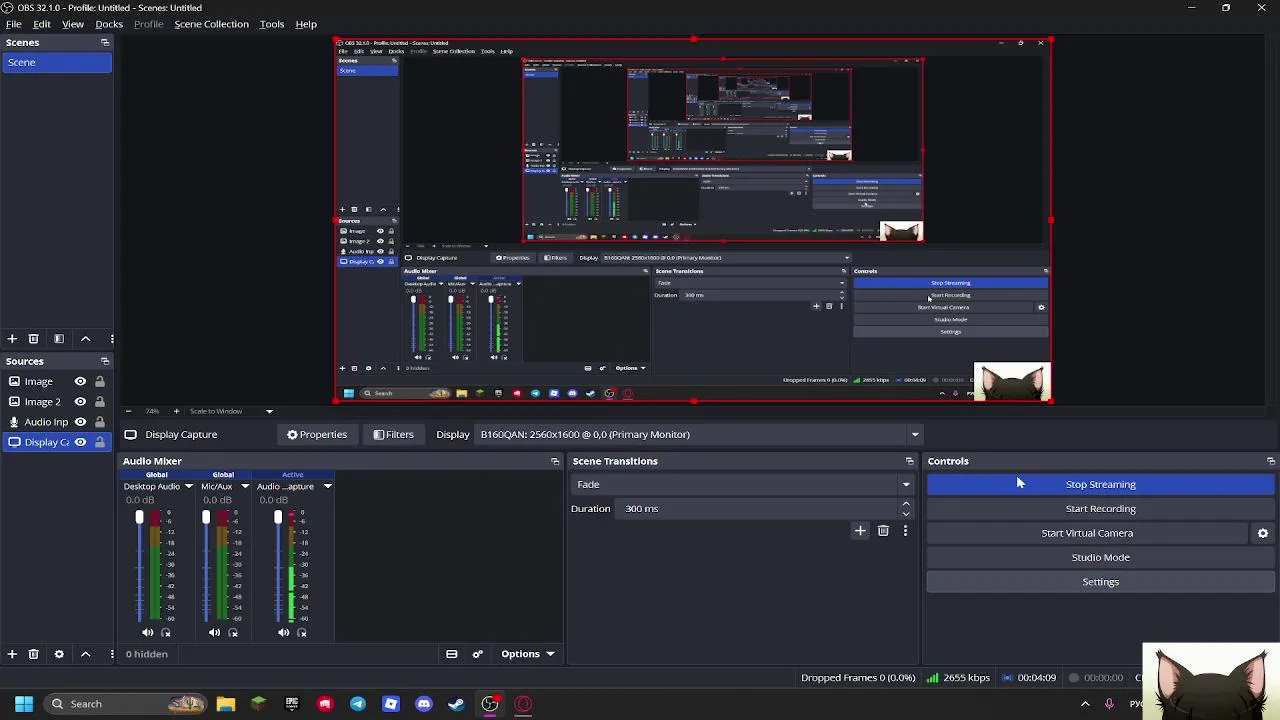Lock the Image 2 source
Image resolution: width=1280 pixels, height=720 pixels.
100,401
